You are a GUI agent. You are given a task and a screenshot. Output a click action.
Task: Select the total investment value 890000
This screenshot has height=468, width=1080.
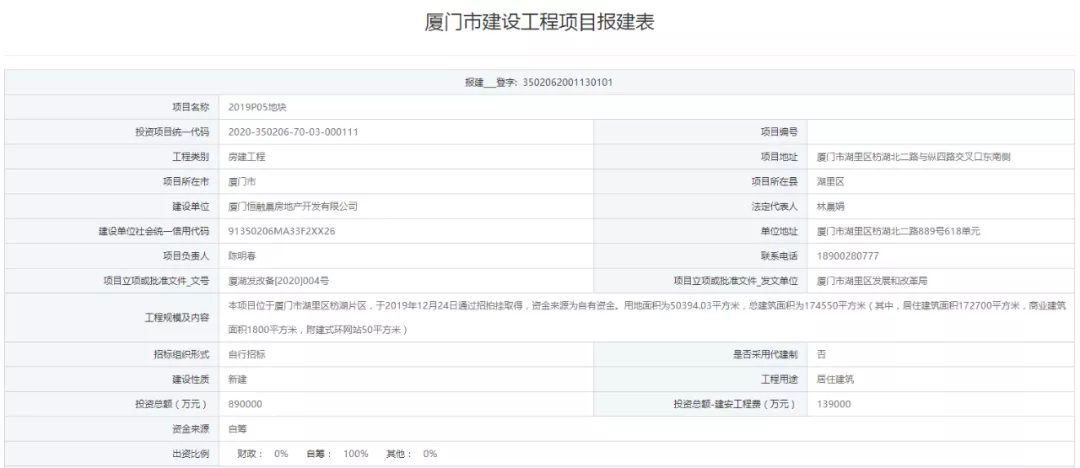(x=245, y=404)
